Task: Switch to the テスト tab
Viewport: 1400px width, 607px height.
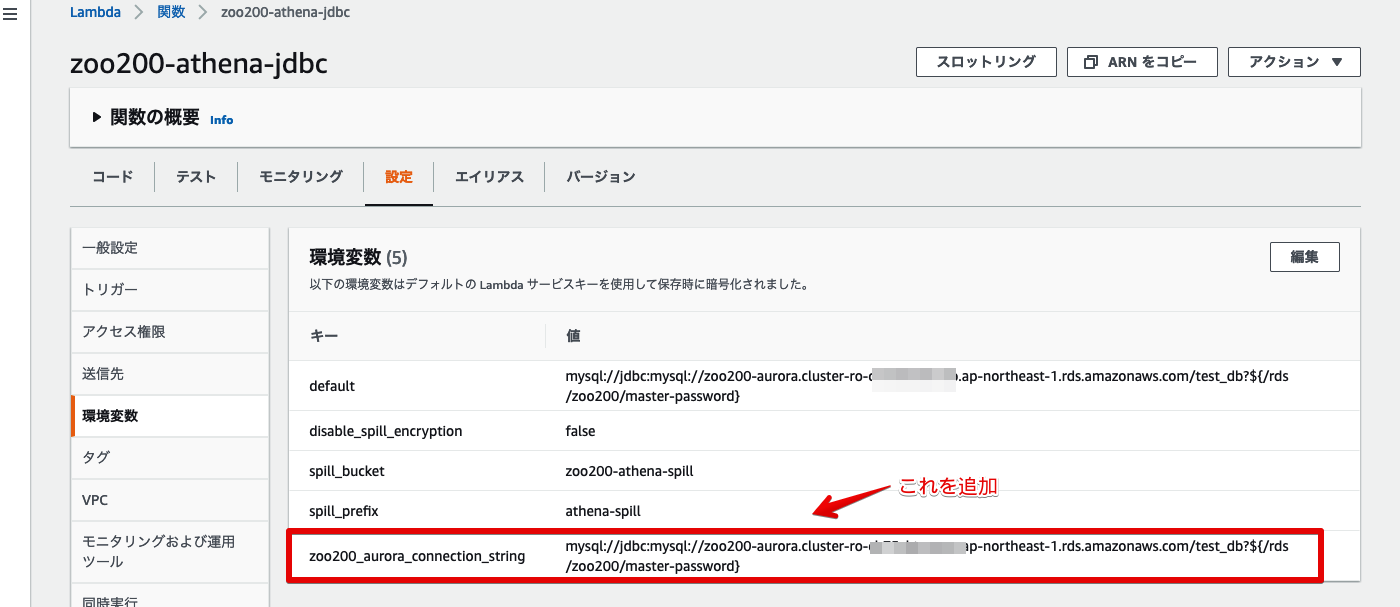Action: pyautogui.click(x=196, y=176)
